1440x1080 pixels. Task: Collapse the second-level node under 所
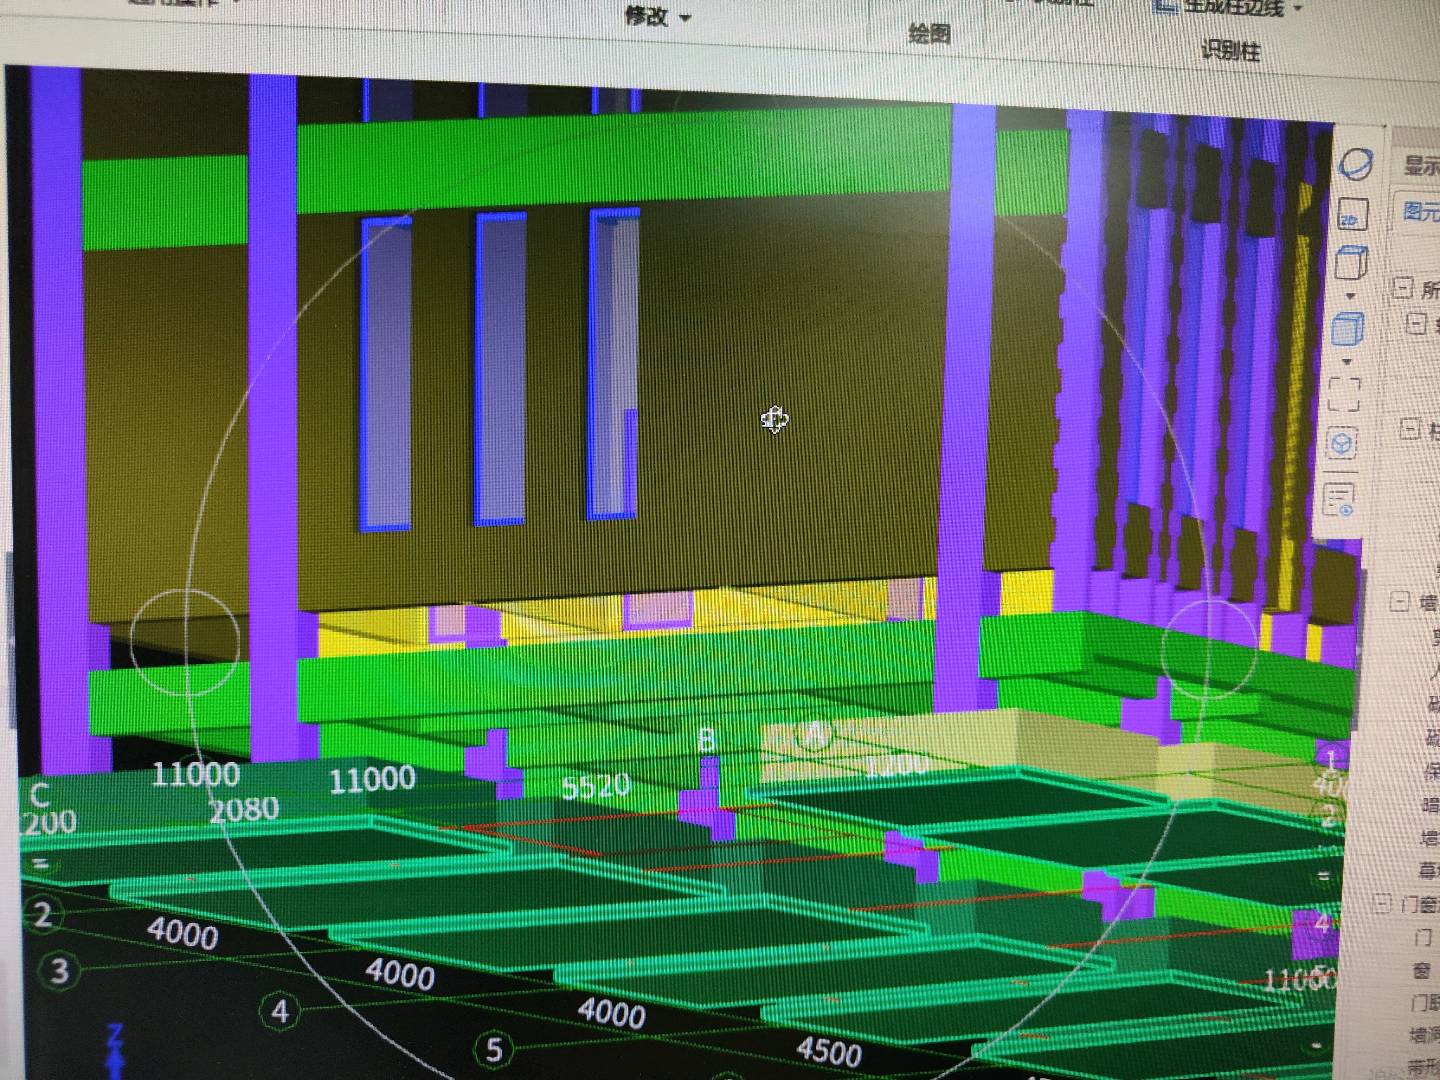click(x=1416, y=322)
